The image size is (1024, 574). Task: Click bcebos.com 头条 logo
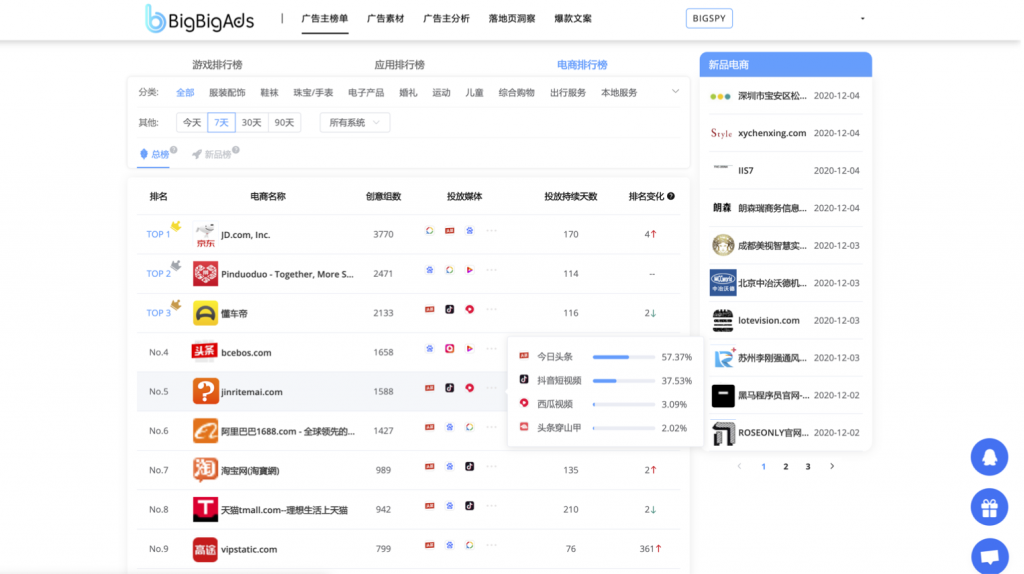click(204, 351)
